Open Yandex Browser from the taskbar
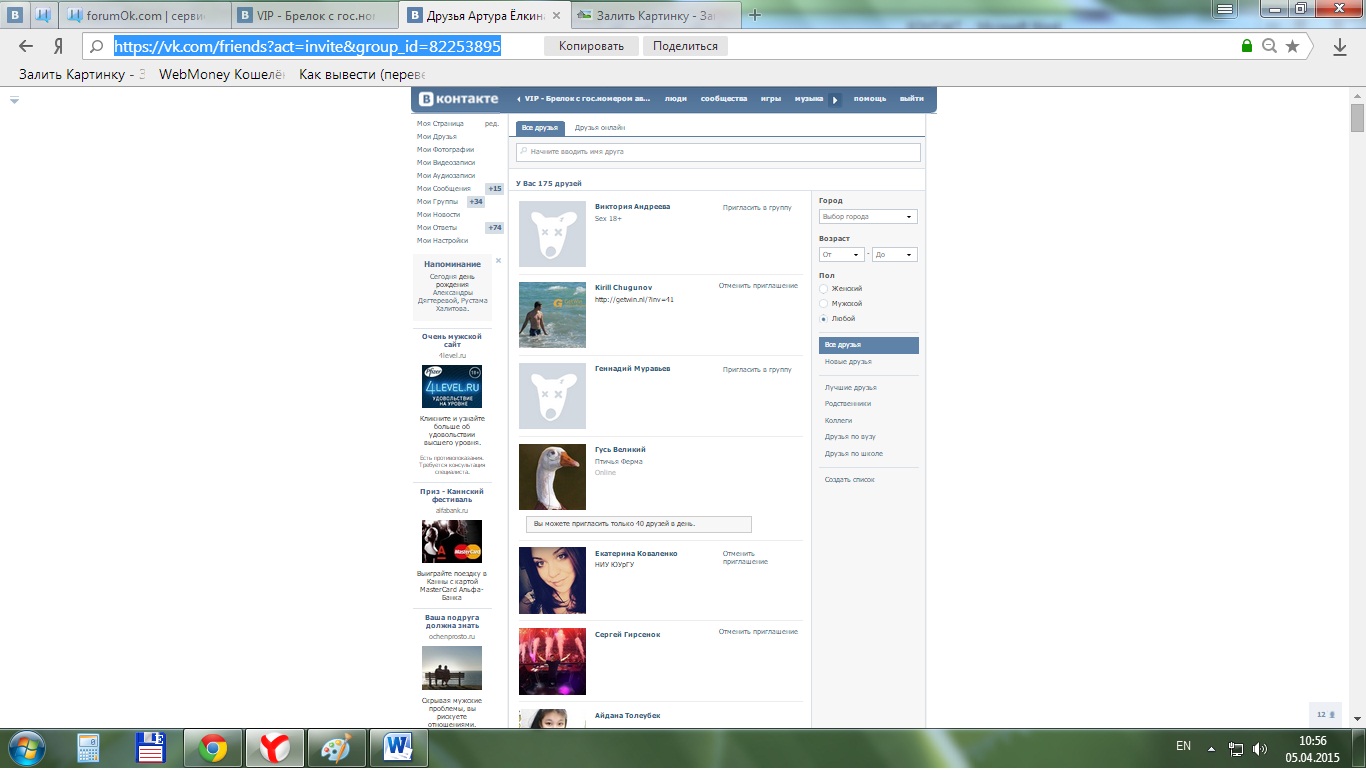1366x770 pixels. 274,748
